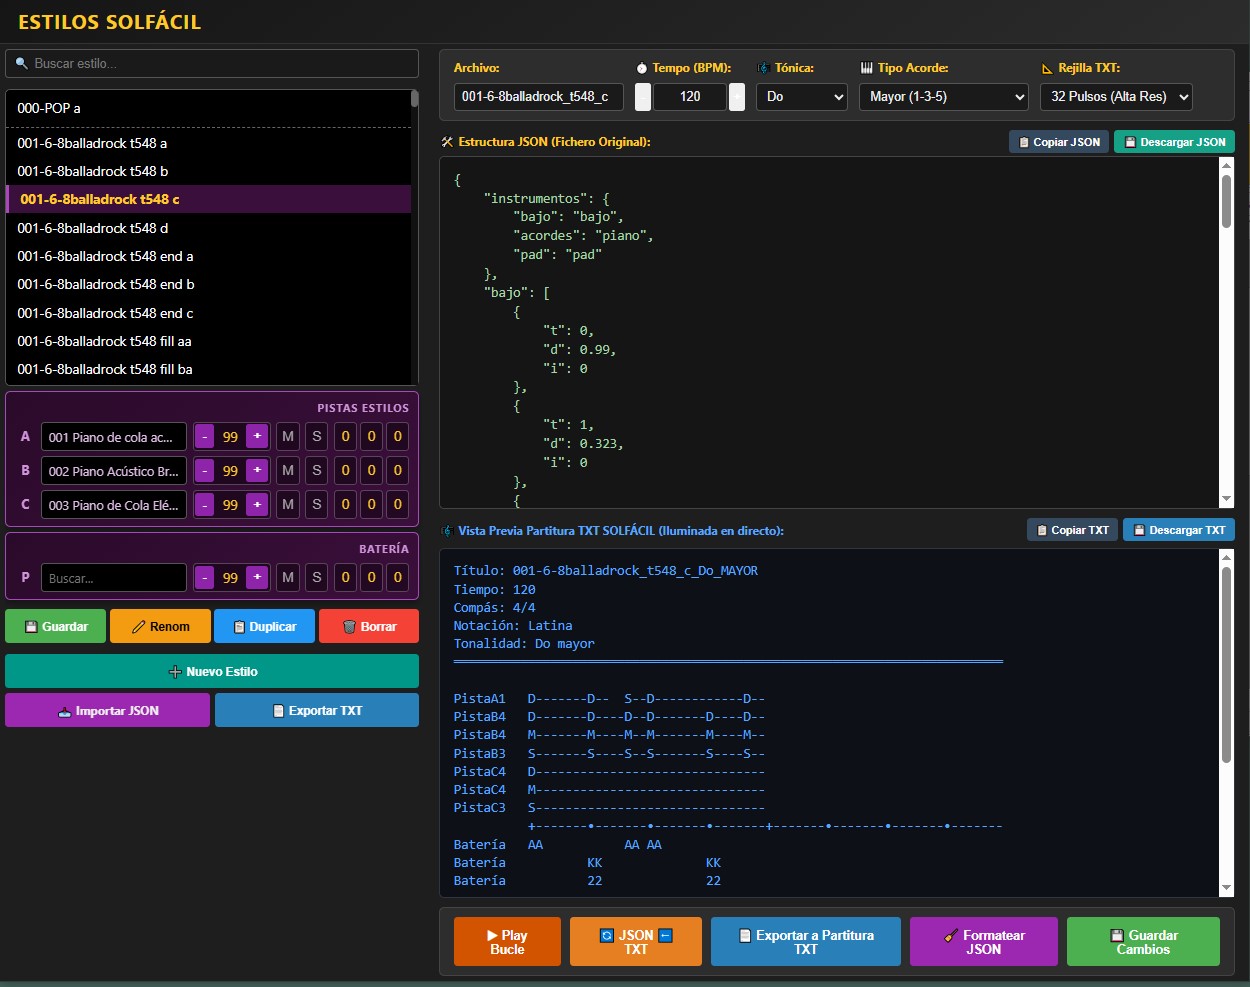Select style 001-6-8balladrock t548 fill ba
Image resolution: width=1250 pixels, height=987 pixels.
(x=208, y=369)
